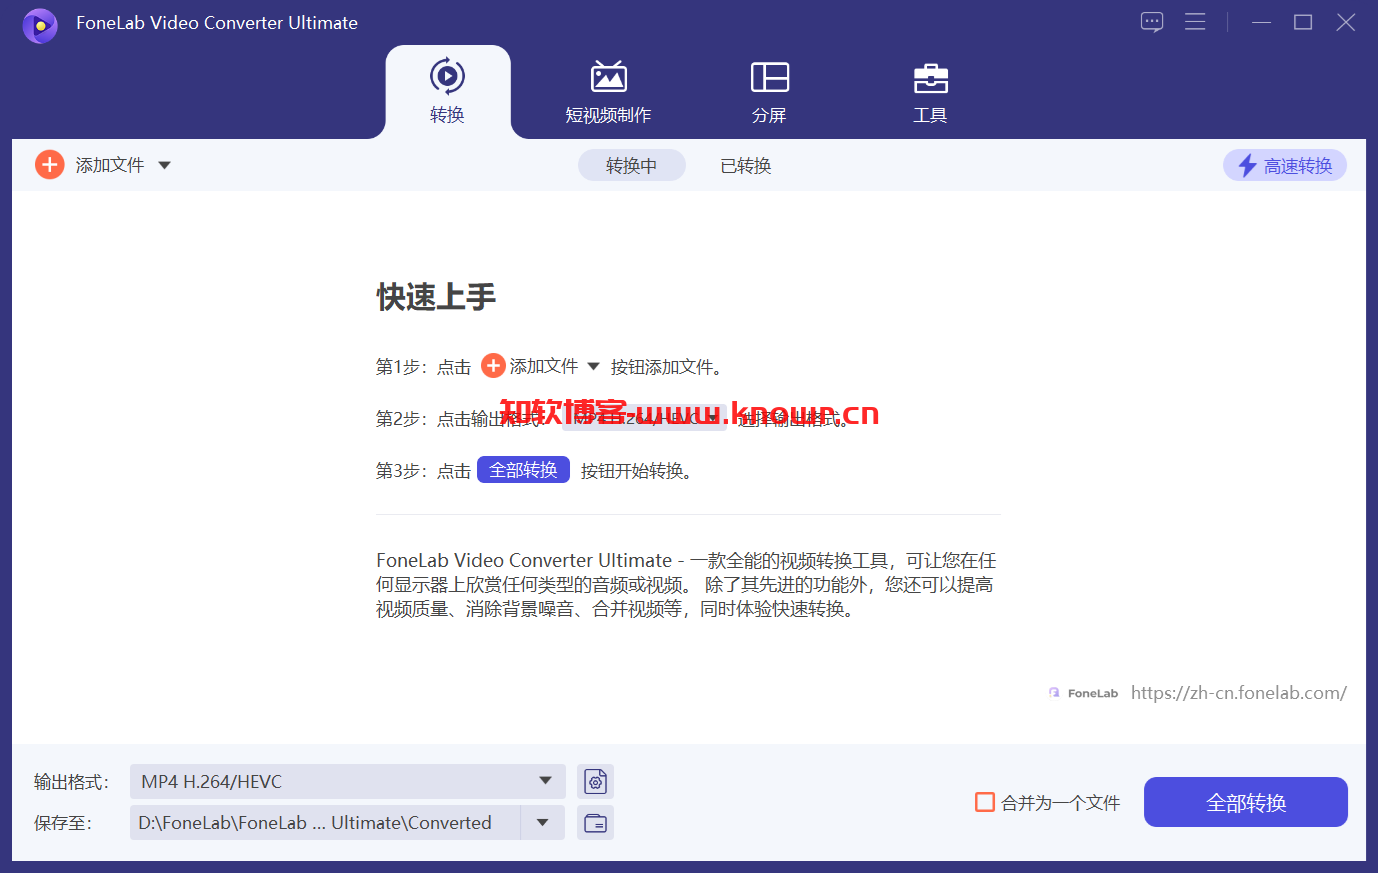1378x873 pixels.
Task: Minimize the FoneLab window
Action: click(x=1261, y=22)
